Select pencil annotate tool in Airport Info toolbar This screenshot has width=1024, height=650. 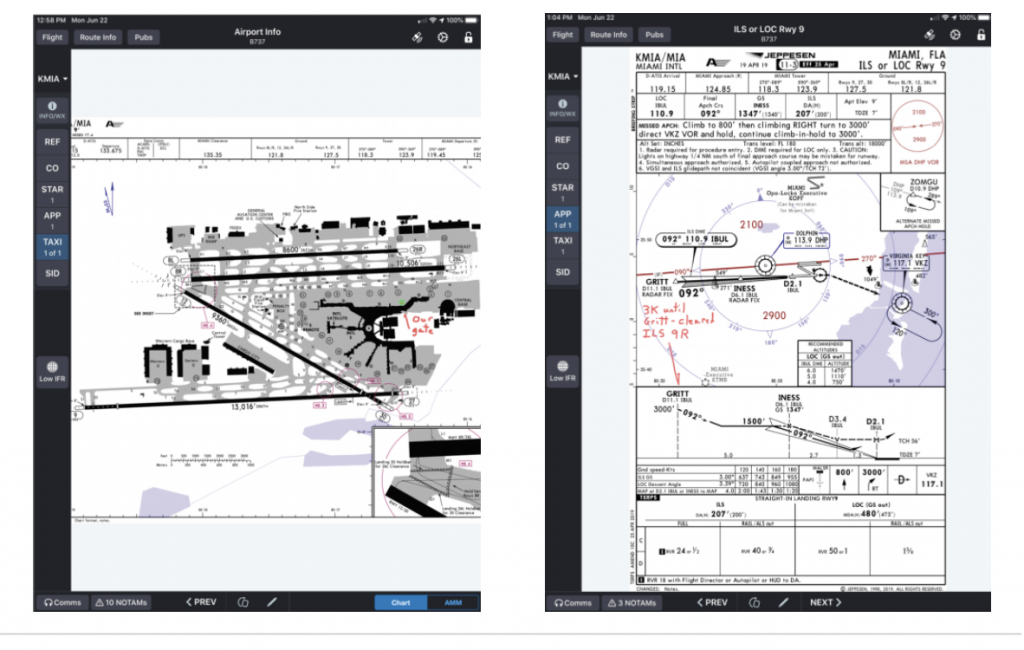[x=272, y=602]
